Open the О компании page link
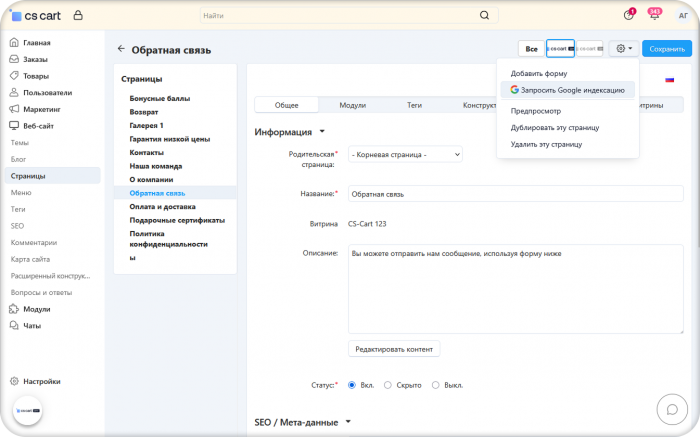This screenshot has height=437, width=700. (x=151, y=179)
